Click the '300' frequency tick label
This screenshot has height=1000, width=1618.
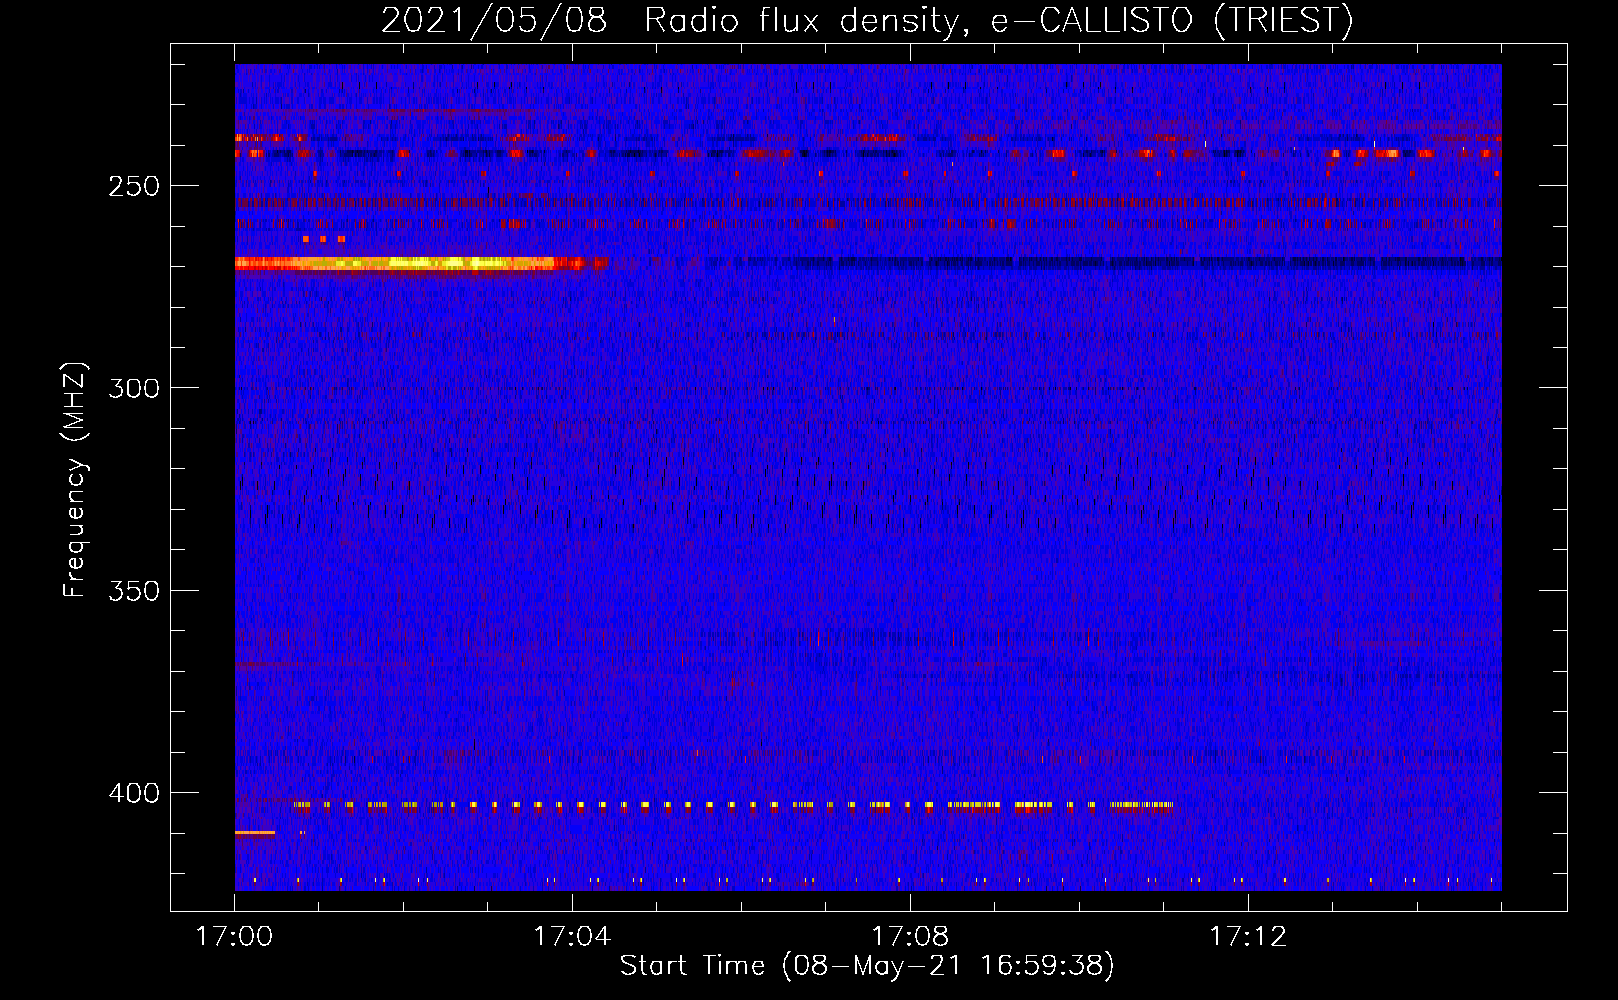134,388
